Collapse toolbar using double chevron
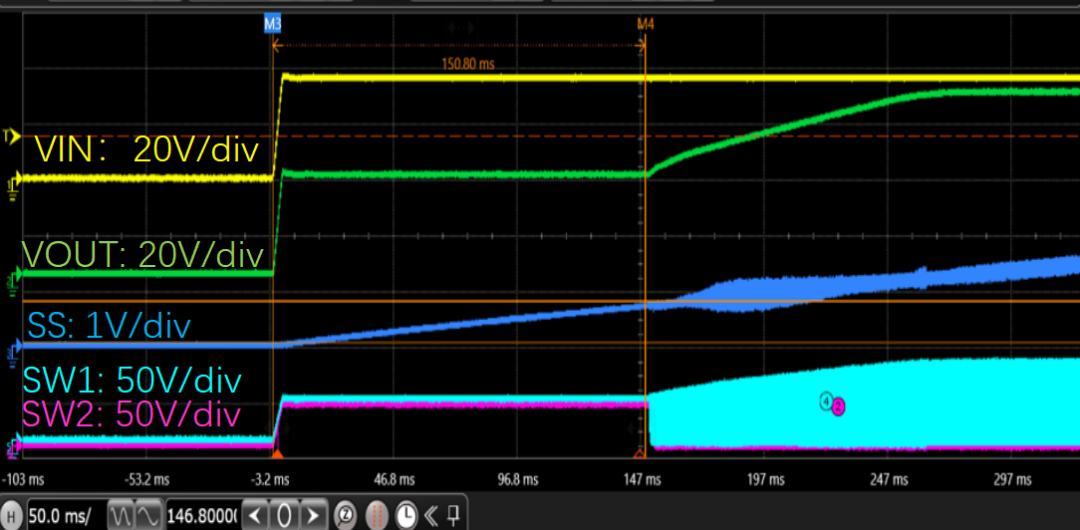 tap(432, 516)
